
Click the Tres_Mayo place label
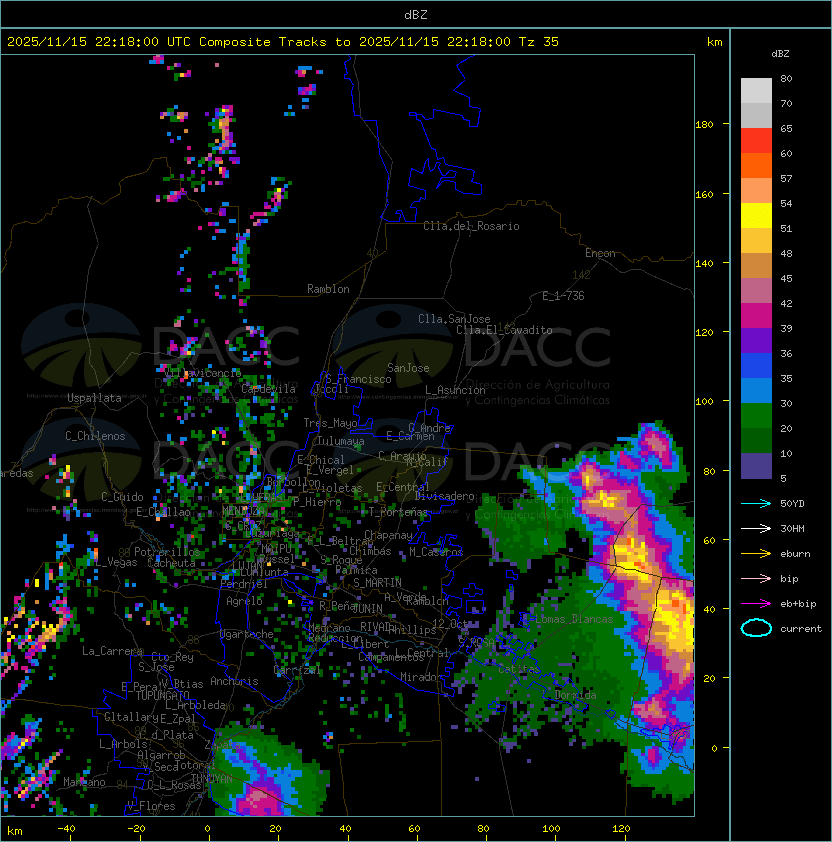(330, 423)
